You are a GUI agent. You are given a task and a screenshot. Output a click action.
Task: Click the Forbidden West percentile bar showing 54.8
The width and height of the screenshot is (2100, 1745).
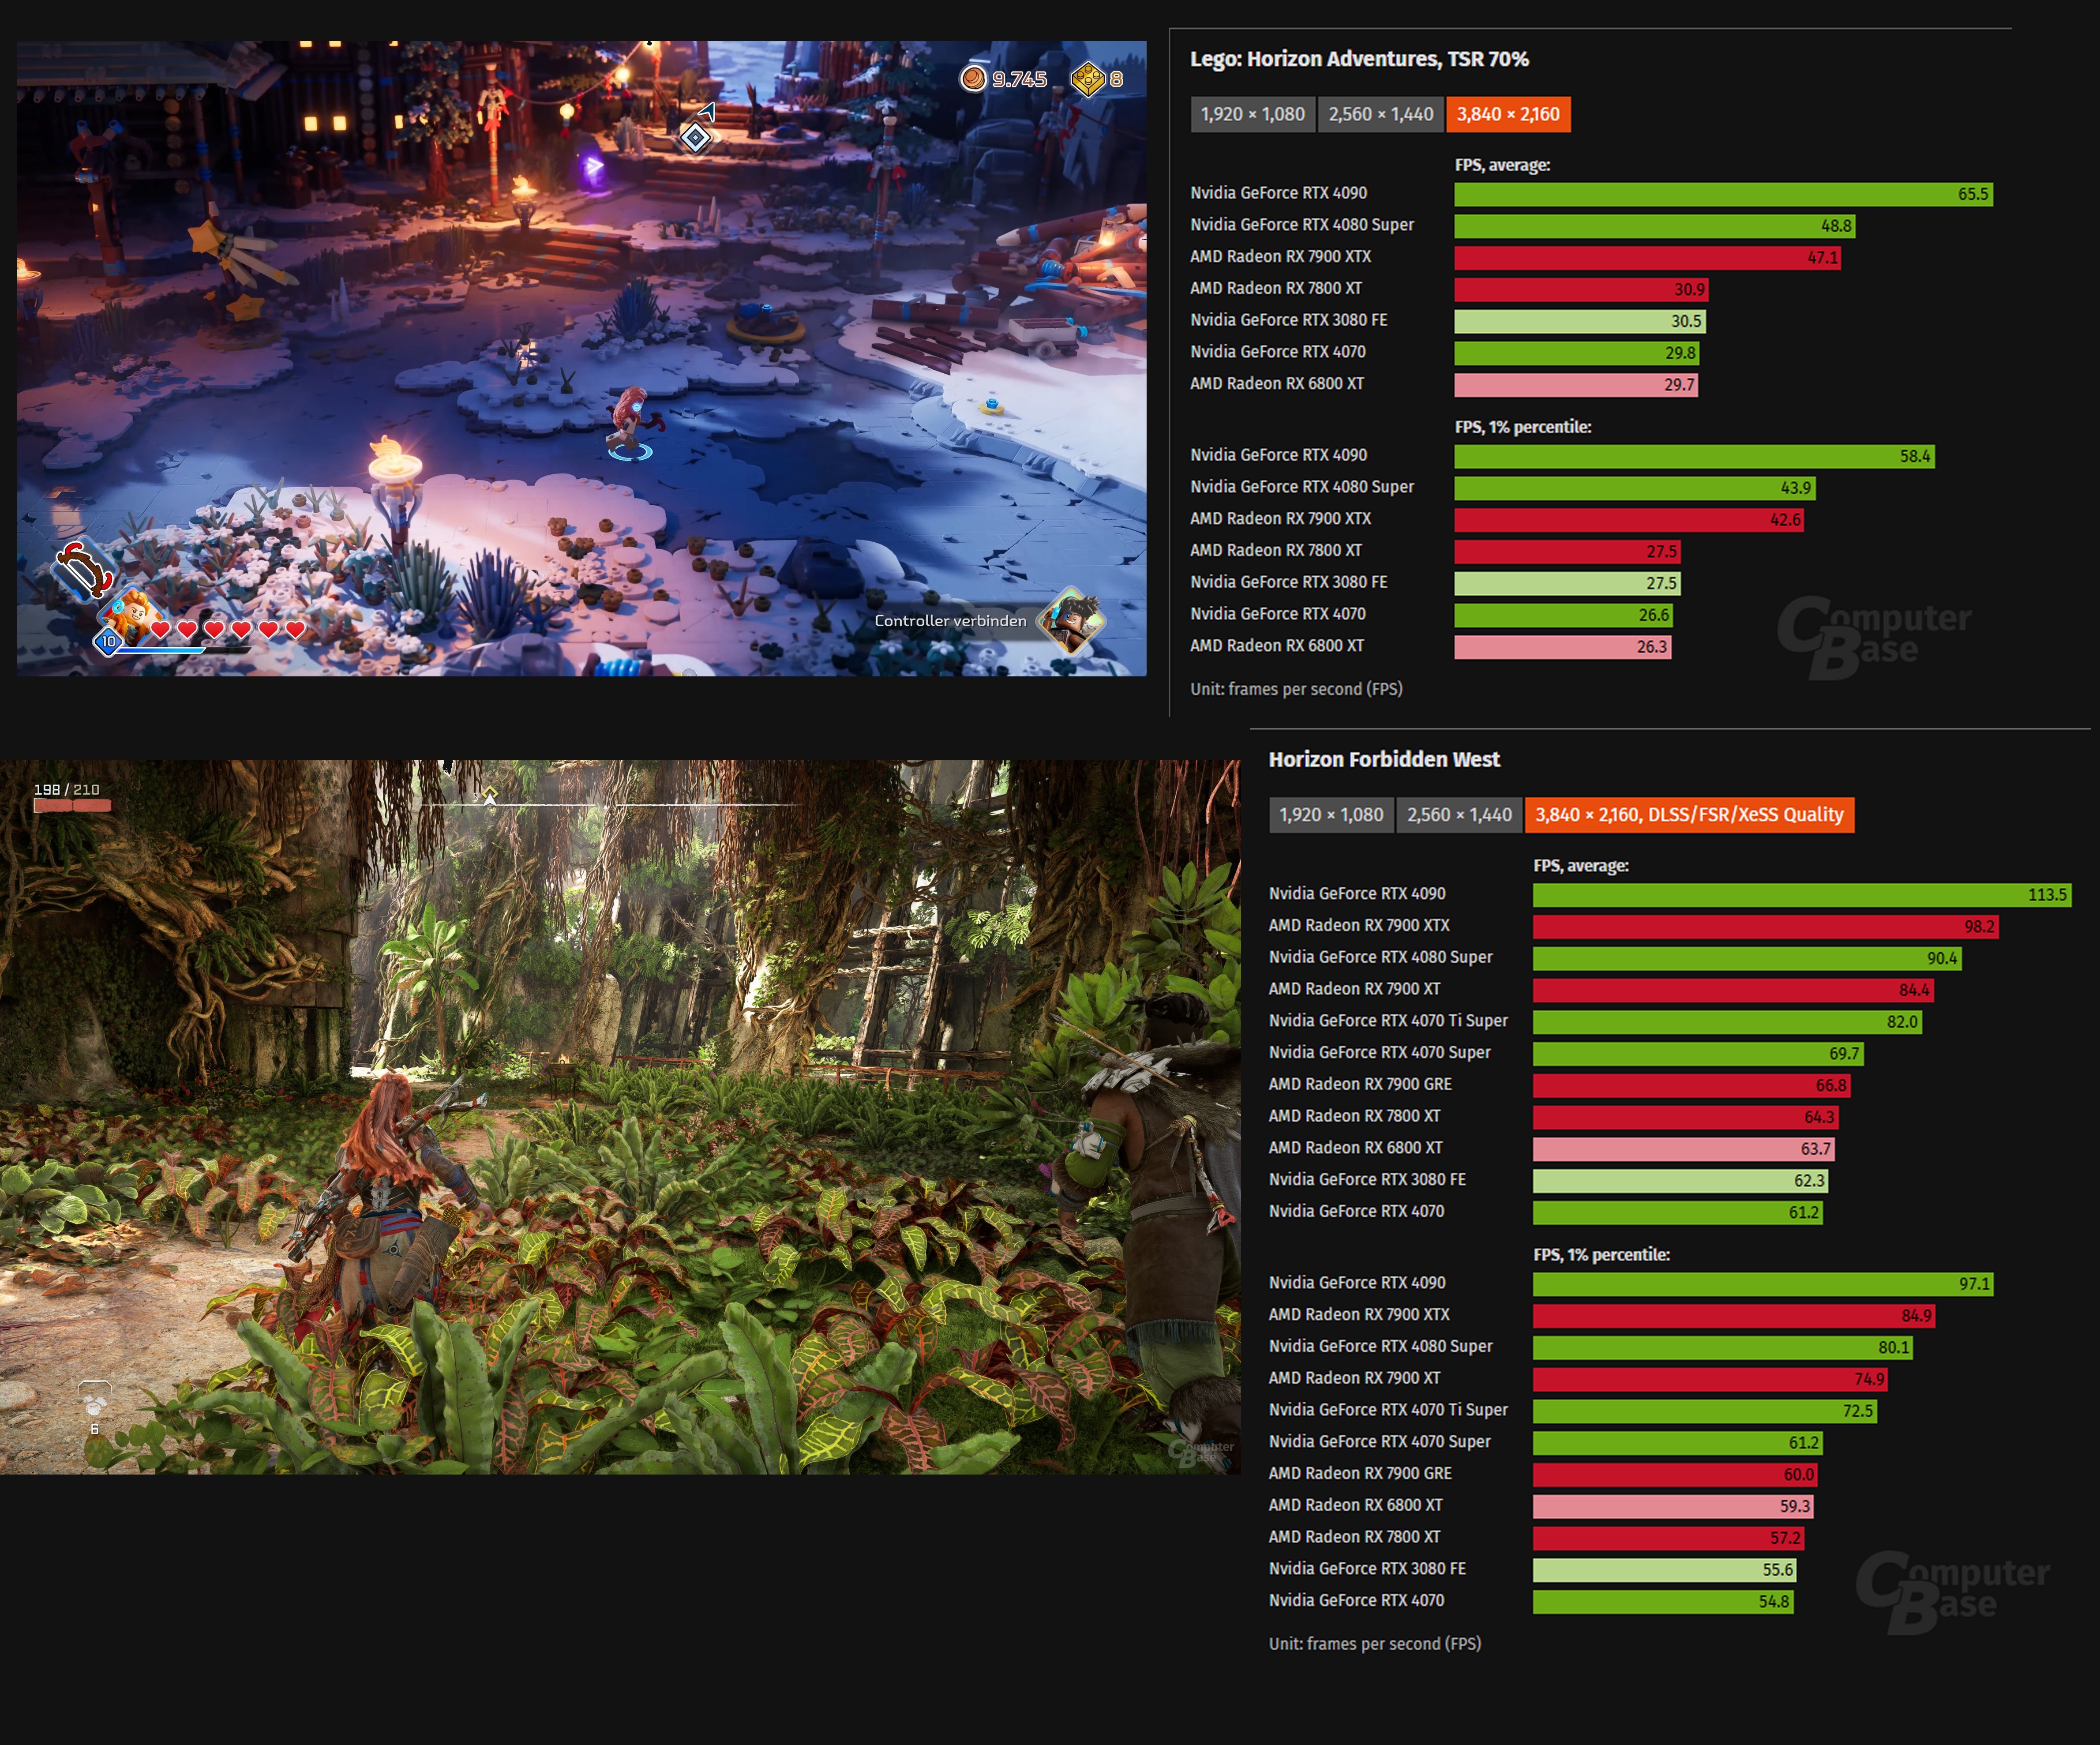coord(1663,1602)
